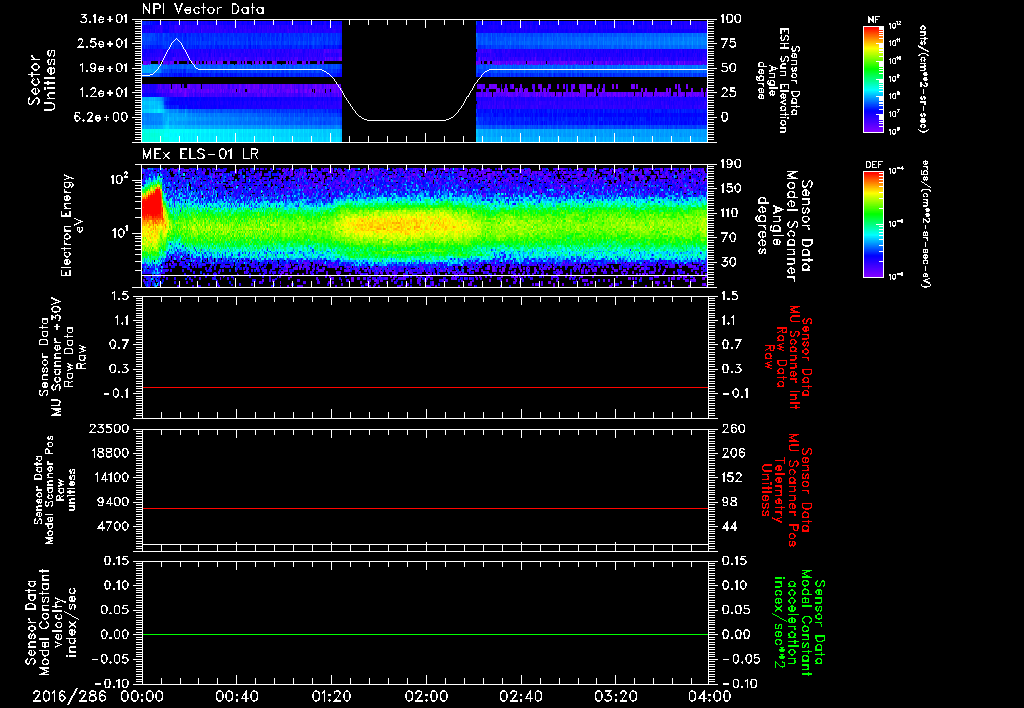Click the NF color bar gradient
1024x708 pixels.
click(x=873, y=79)
